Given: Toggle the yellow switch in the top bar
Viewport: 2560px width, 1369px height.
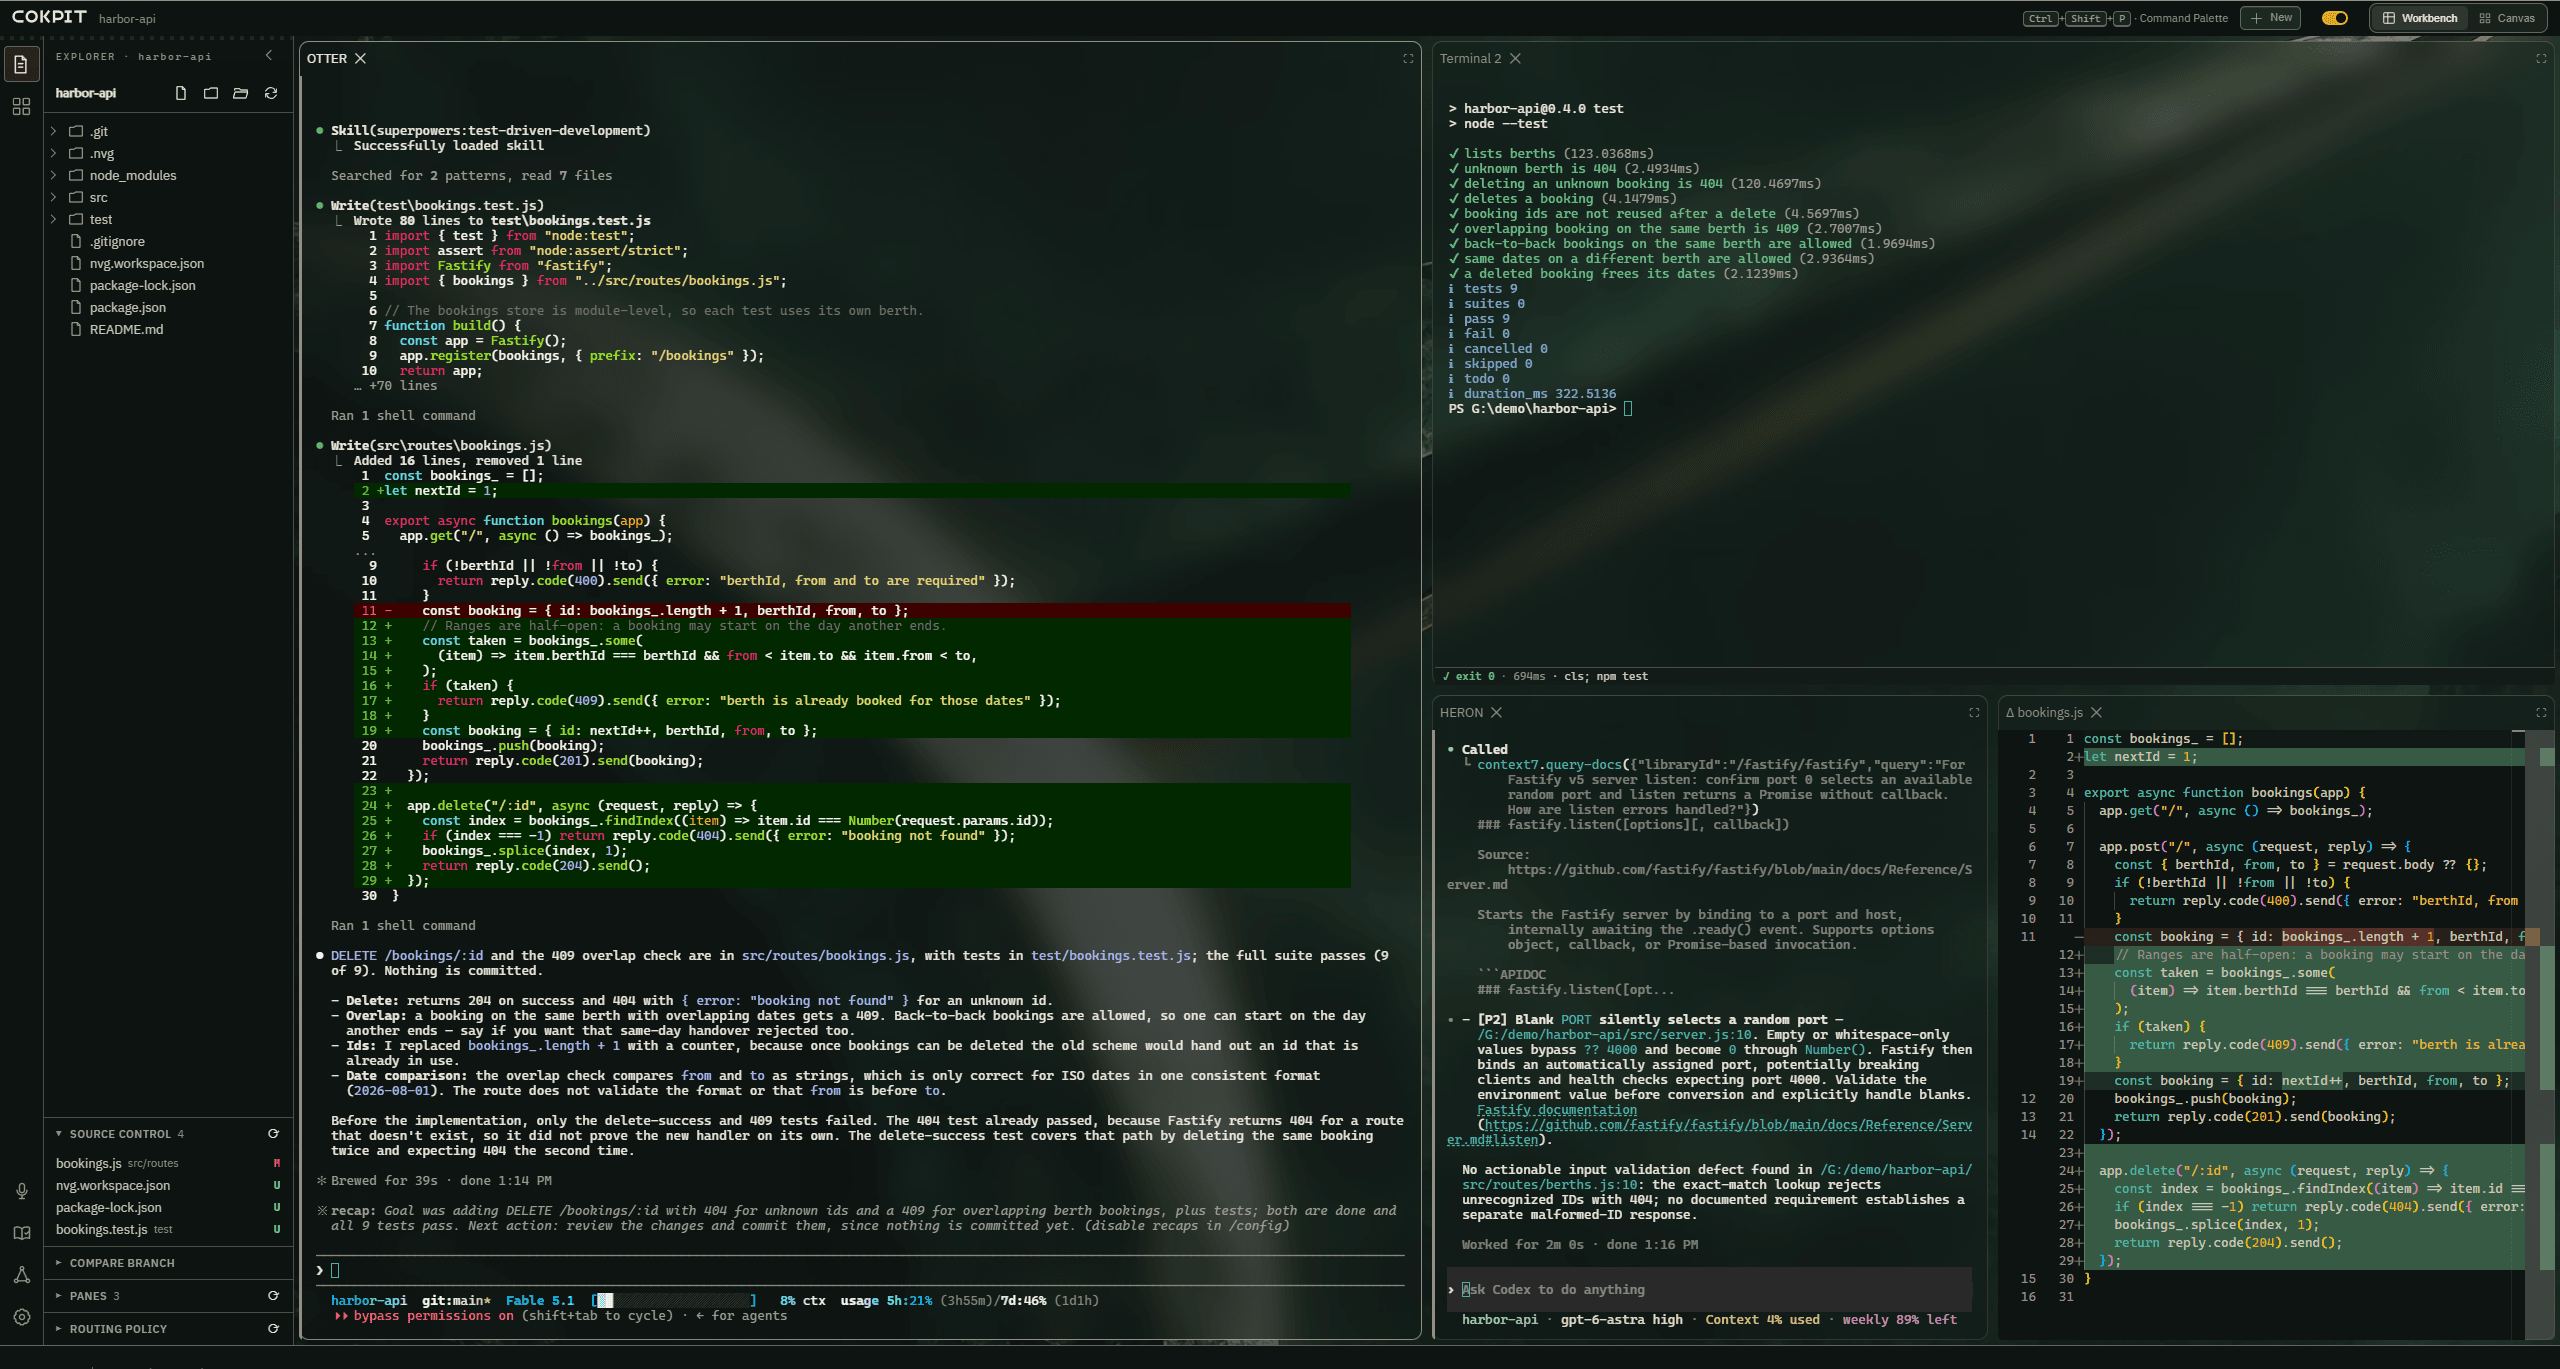Looking at the screenshot, I should click(x=2335, y=18).
